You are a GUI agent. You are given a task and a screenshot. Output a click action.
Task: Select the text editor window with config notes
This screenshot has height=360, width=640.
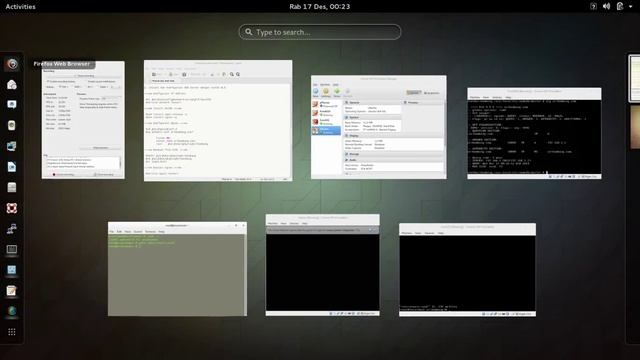(x=218, y=120)
